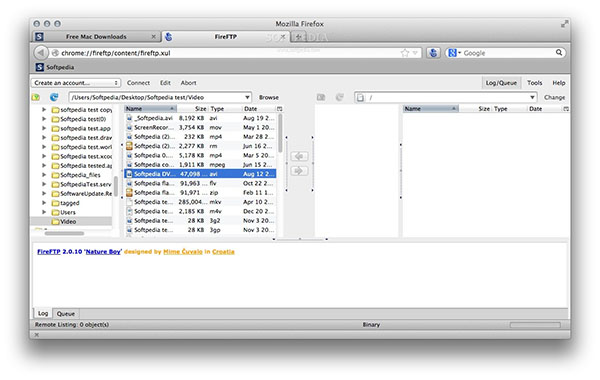This screenshot has width=600, height=380.
Task: Click the Google search engine icon
Action: click(x=452, y=53)
